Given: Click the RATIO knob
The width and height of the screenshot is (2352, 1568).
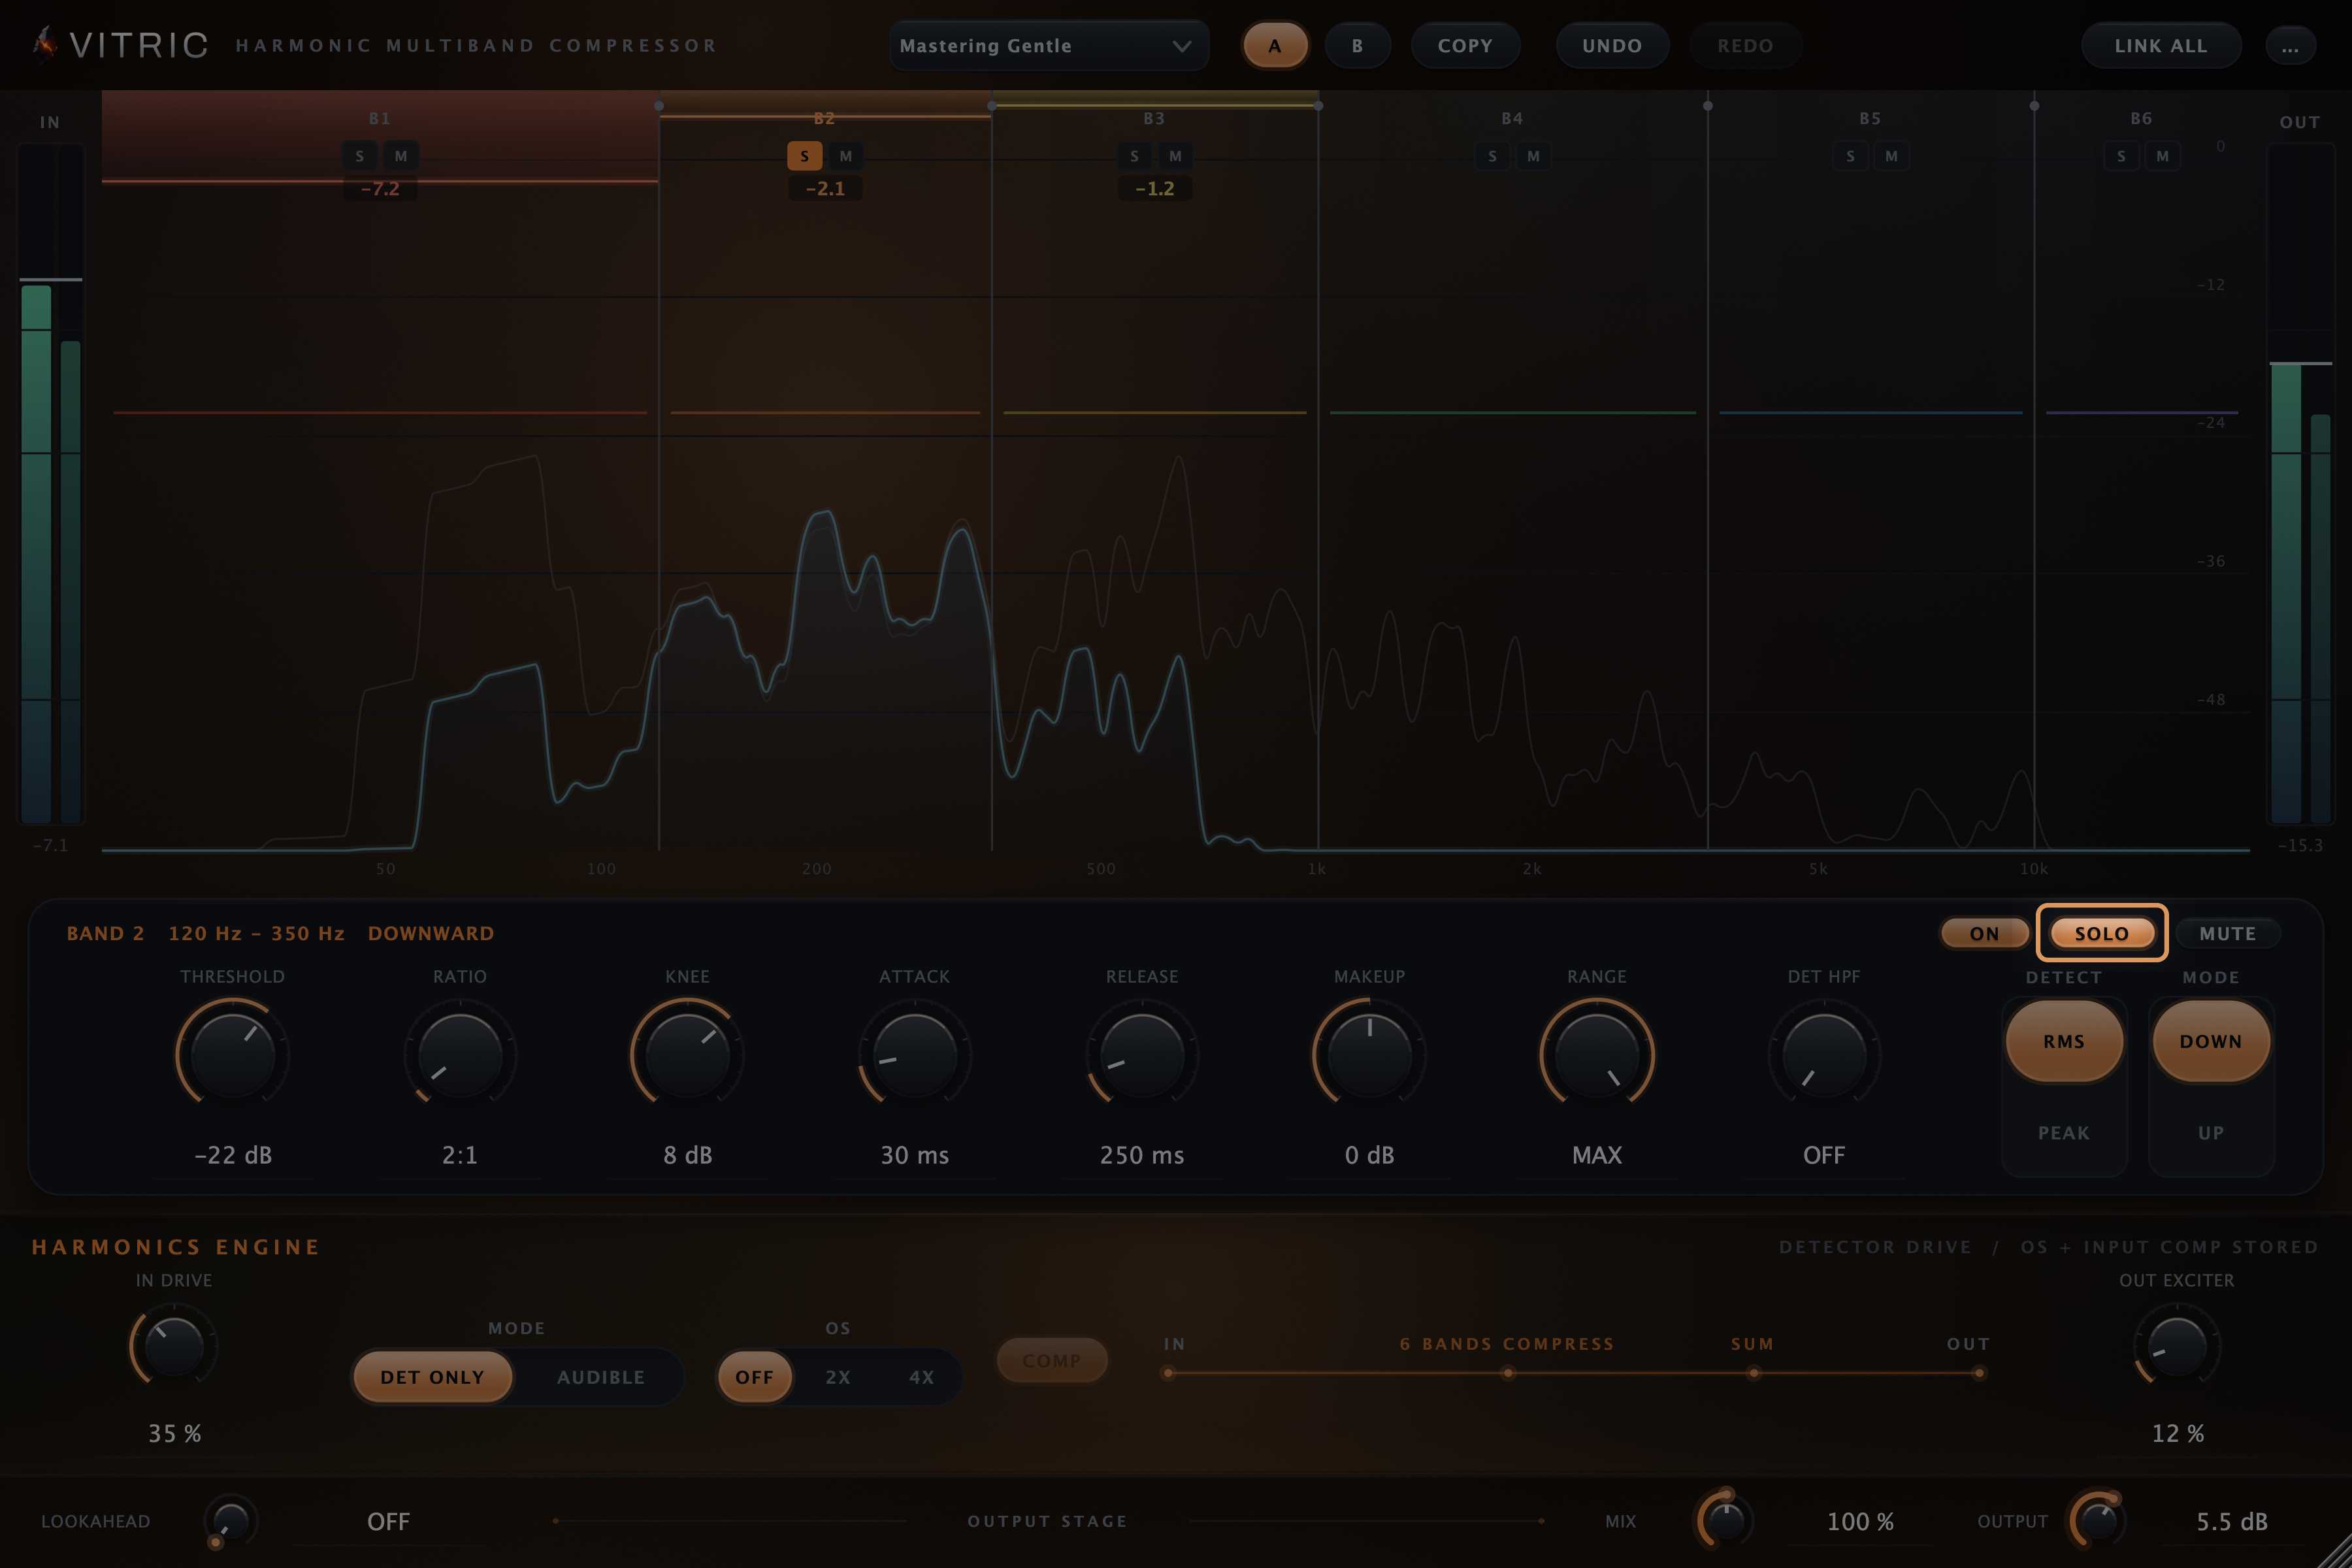Looking at the screenshot, I should coord(460,1054).
